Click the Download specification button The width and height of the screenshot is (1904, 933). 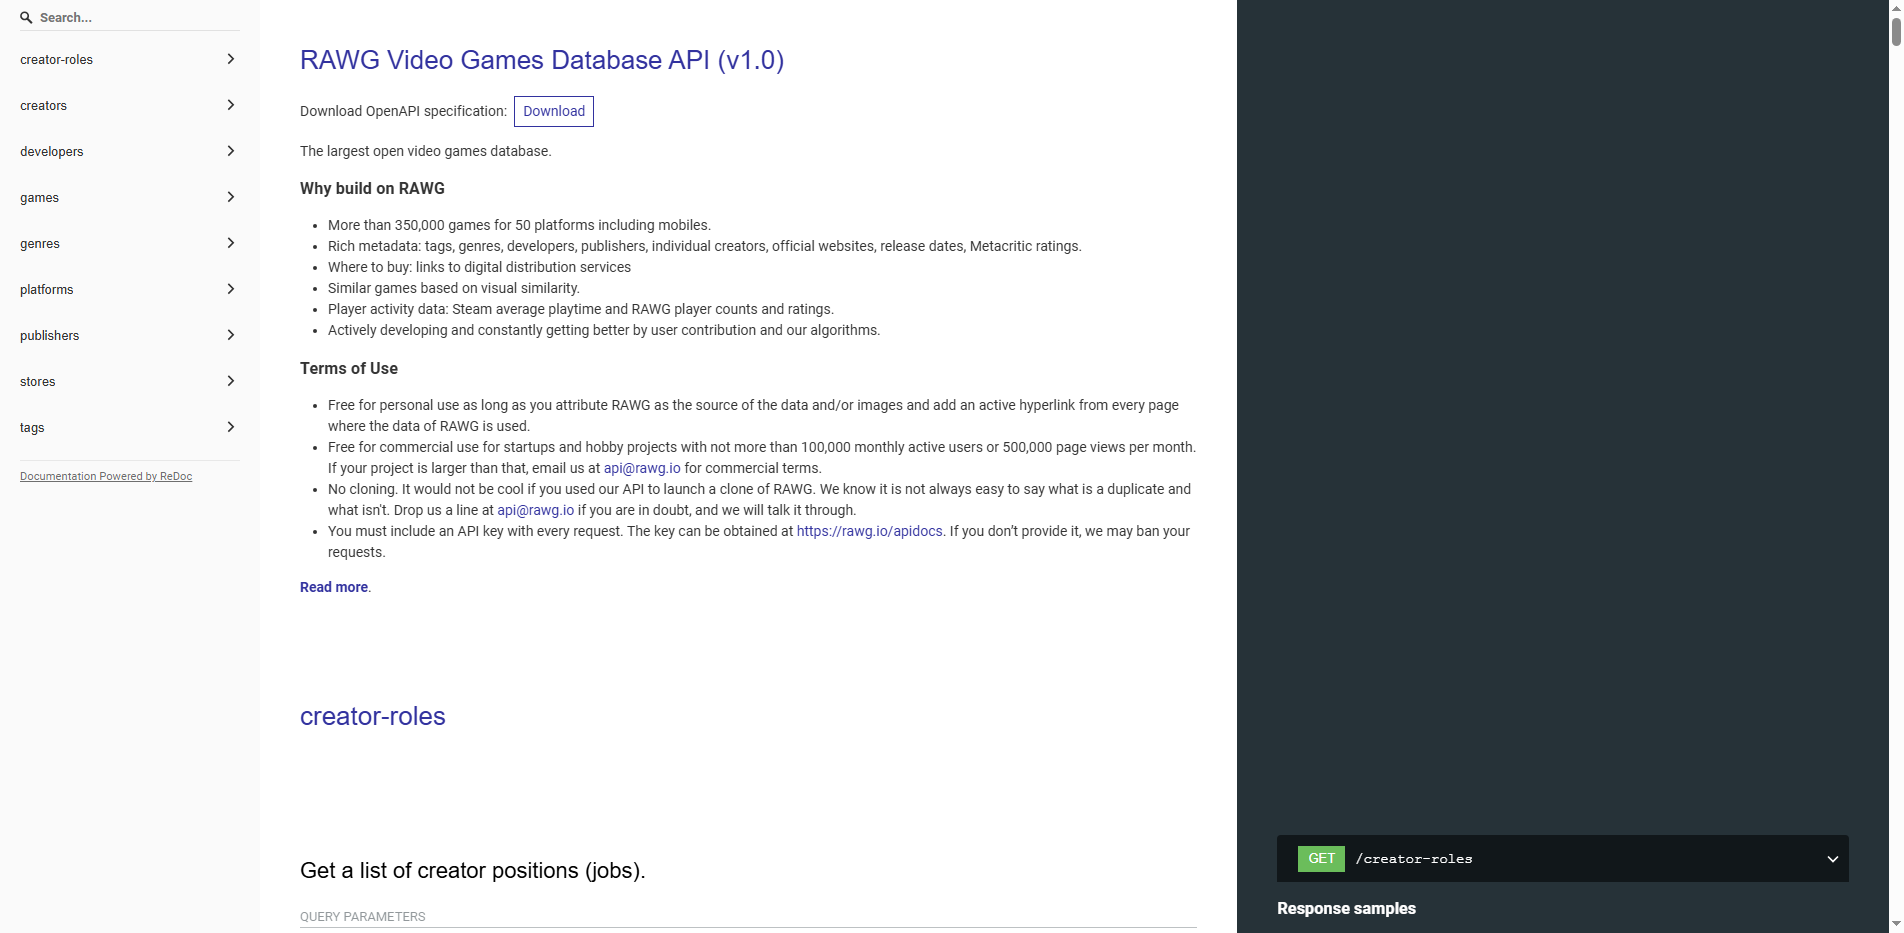click(554, 111)
